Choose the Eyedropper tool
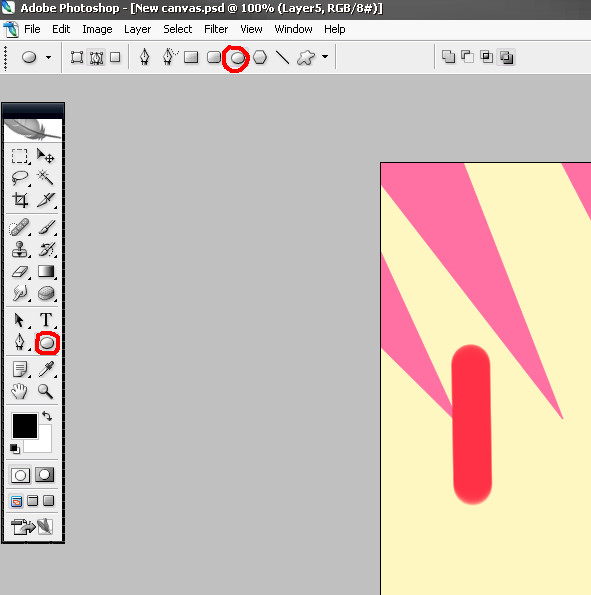The width and height of the screenshot is (591, 595). 46,369
